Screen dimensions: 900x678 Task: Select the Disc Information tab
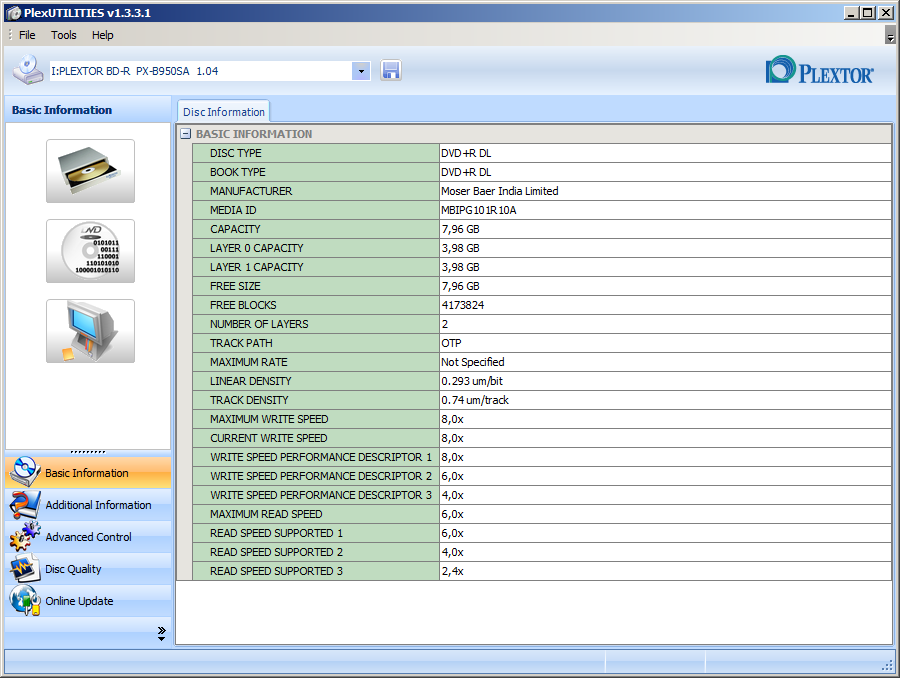[224, 112]
